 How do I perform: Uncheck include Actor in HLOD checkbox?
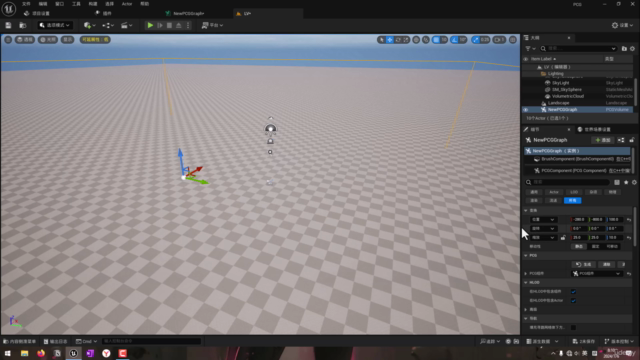coord(573,301)
